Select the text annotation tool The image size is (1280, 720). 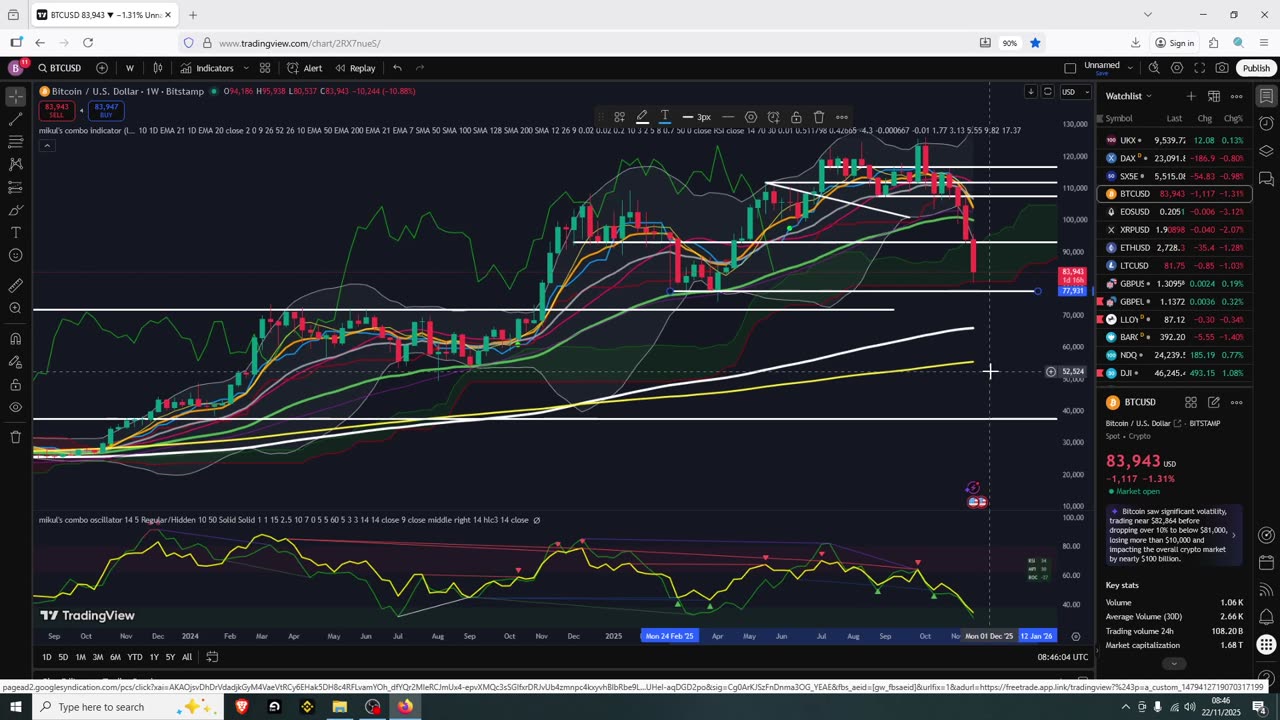pos(15,233)
